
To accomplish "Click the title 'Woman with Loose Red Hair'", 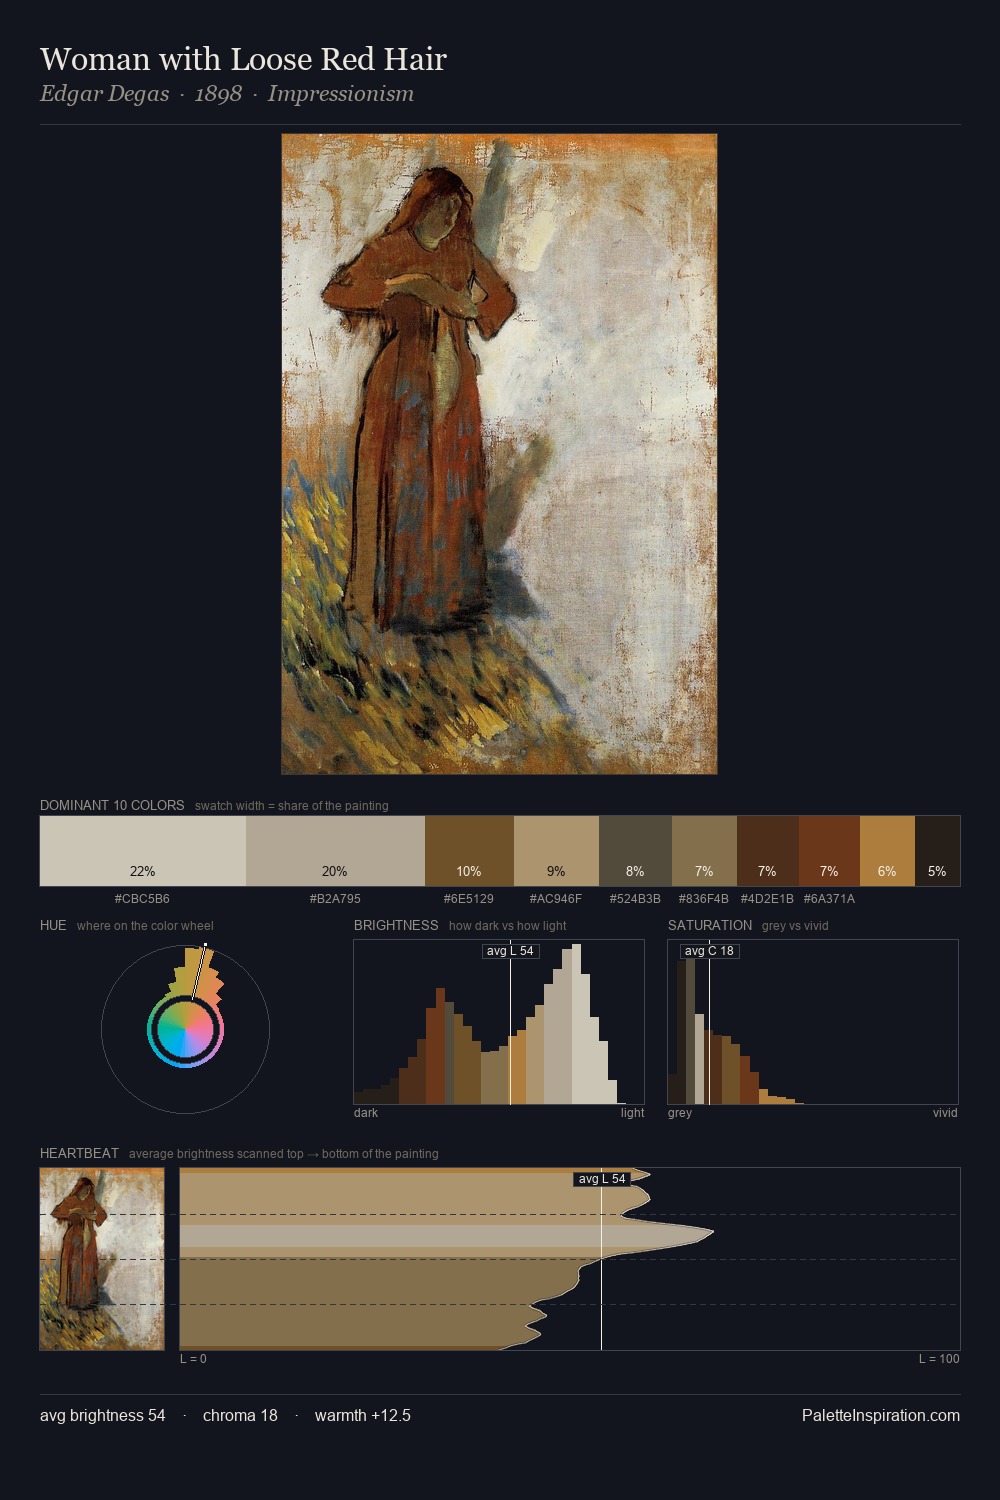I will click(243, 59).
